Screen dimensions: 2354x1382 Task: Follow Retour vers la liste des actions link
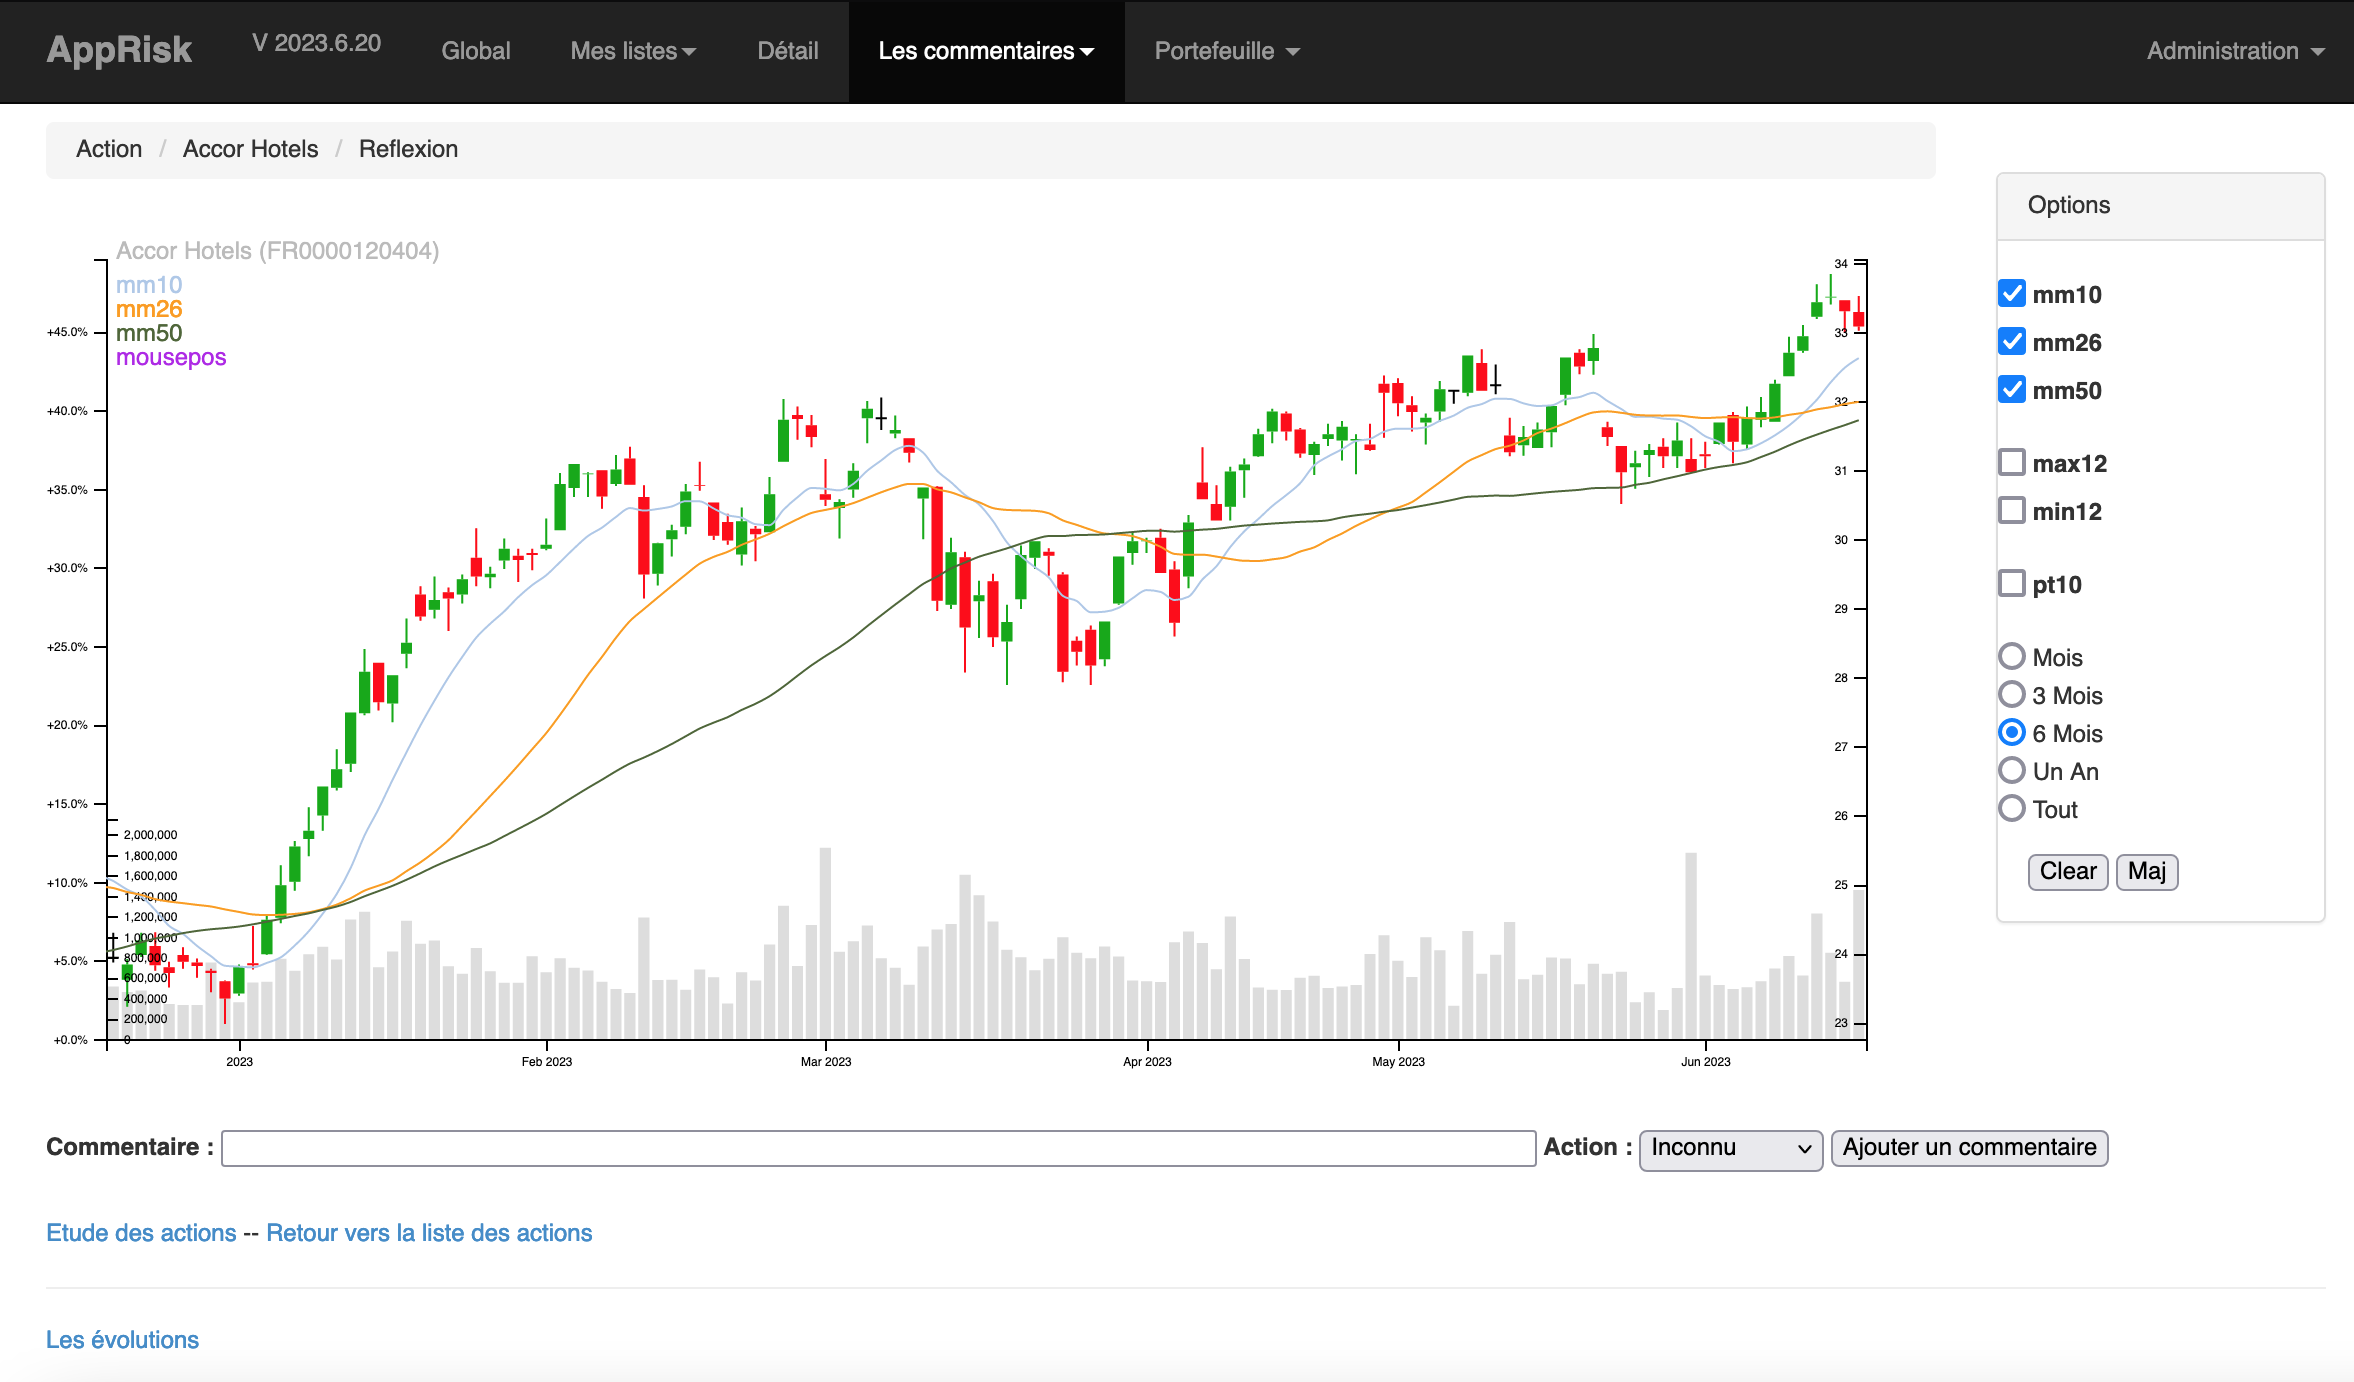tap(429, 1233)
